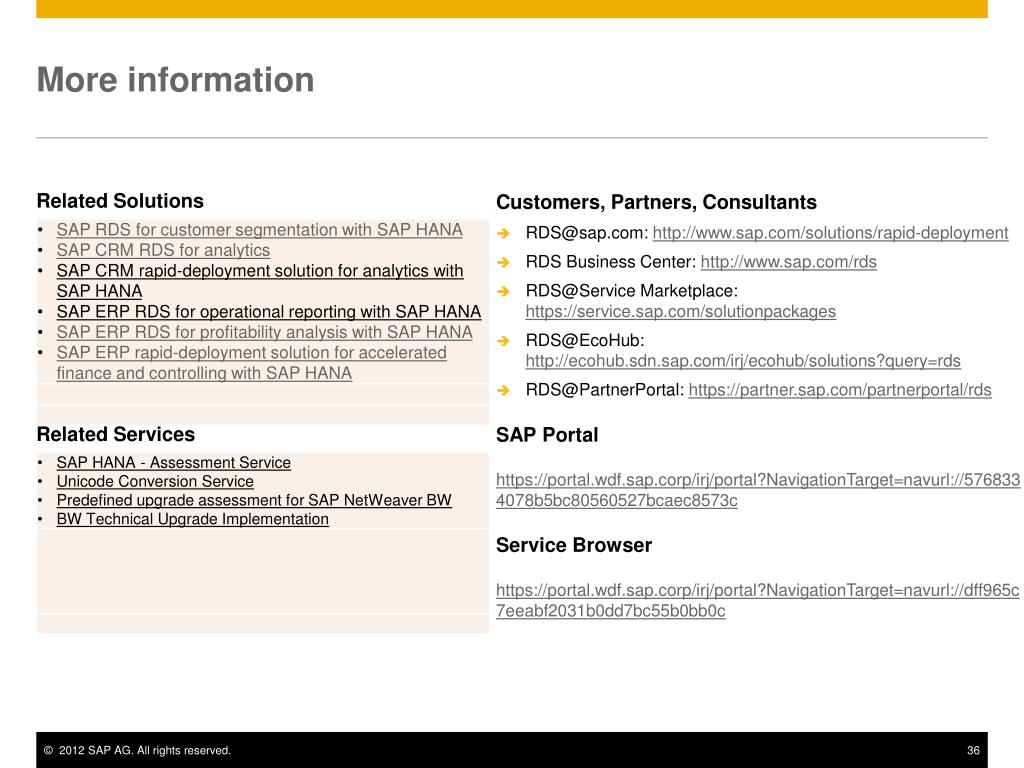This screenshot has width=1024, height=768.
Task: Open the SAP Portal navigation URL
Action: click(758, 490)
